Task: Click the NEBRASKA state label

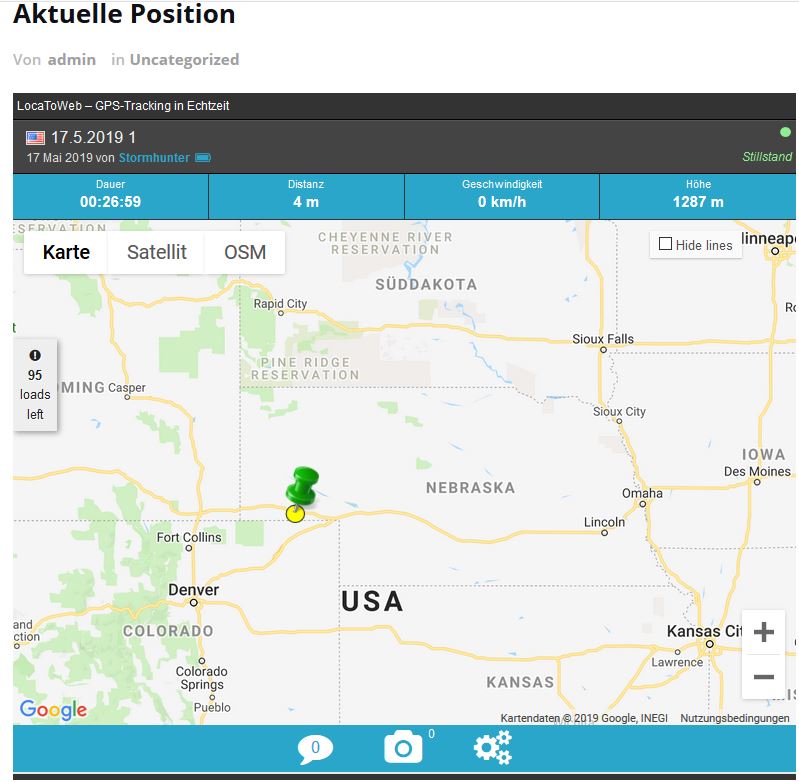Action: [470, 488]
